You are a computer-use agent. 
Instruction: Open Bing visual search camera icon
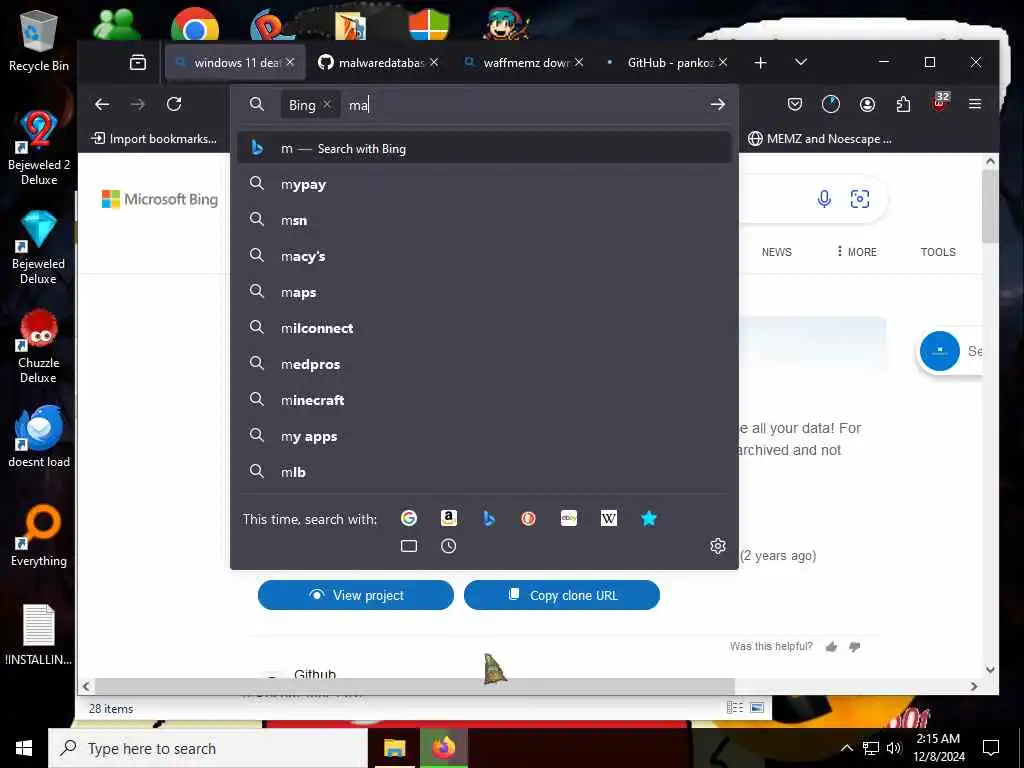pos(859,199)
